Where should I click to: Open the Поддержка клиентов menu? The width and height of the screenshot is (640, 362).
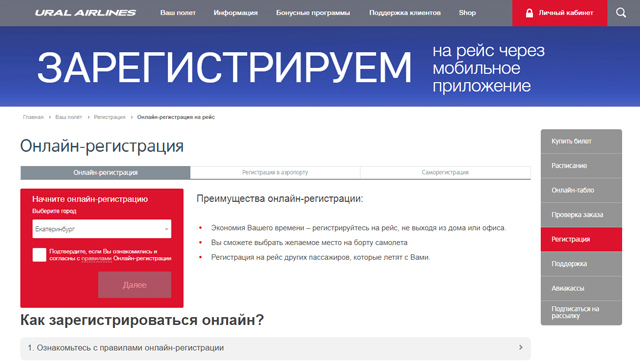coord(405,13)
